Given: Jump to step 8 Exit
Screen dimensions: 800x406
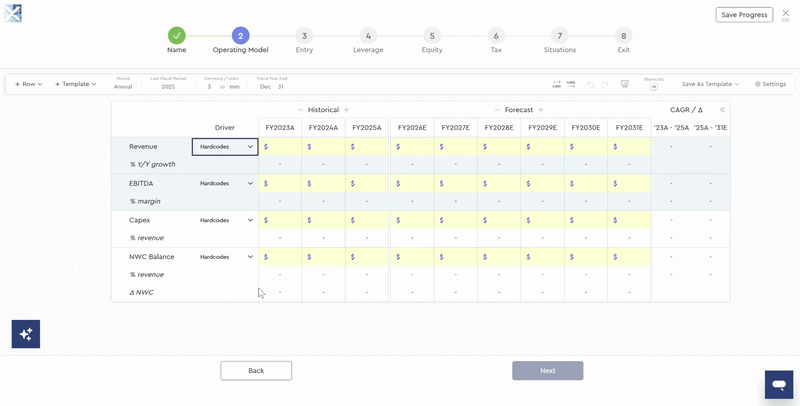Looking at the screenshot, I should (623, 36).
